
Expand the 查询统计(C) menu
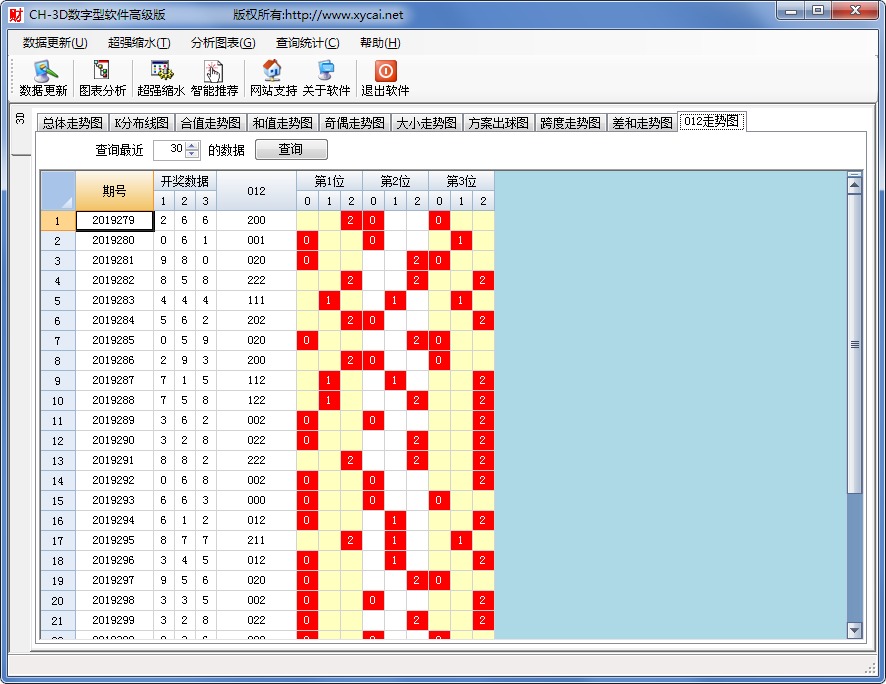click(x=307, y=43)
